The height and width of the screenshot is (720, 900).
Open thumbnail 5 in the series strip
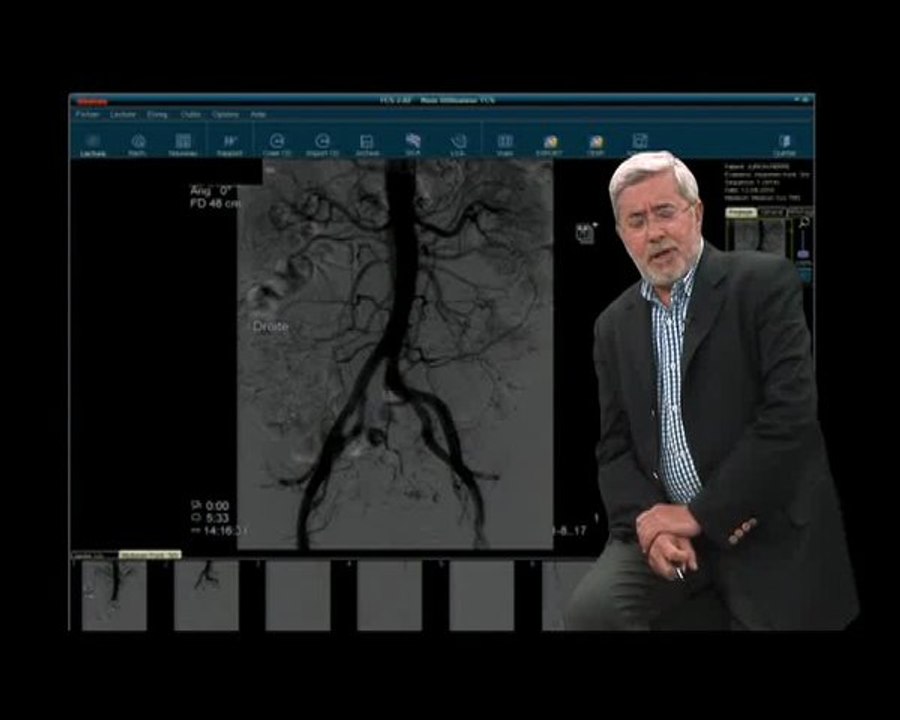482,595
